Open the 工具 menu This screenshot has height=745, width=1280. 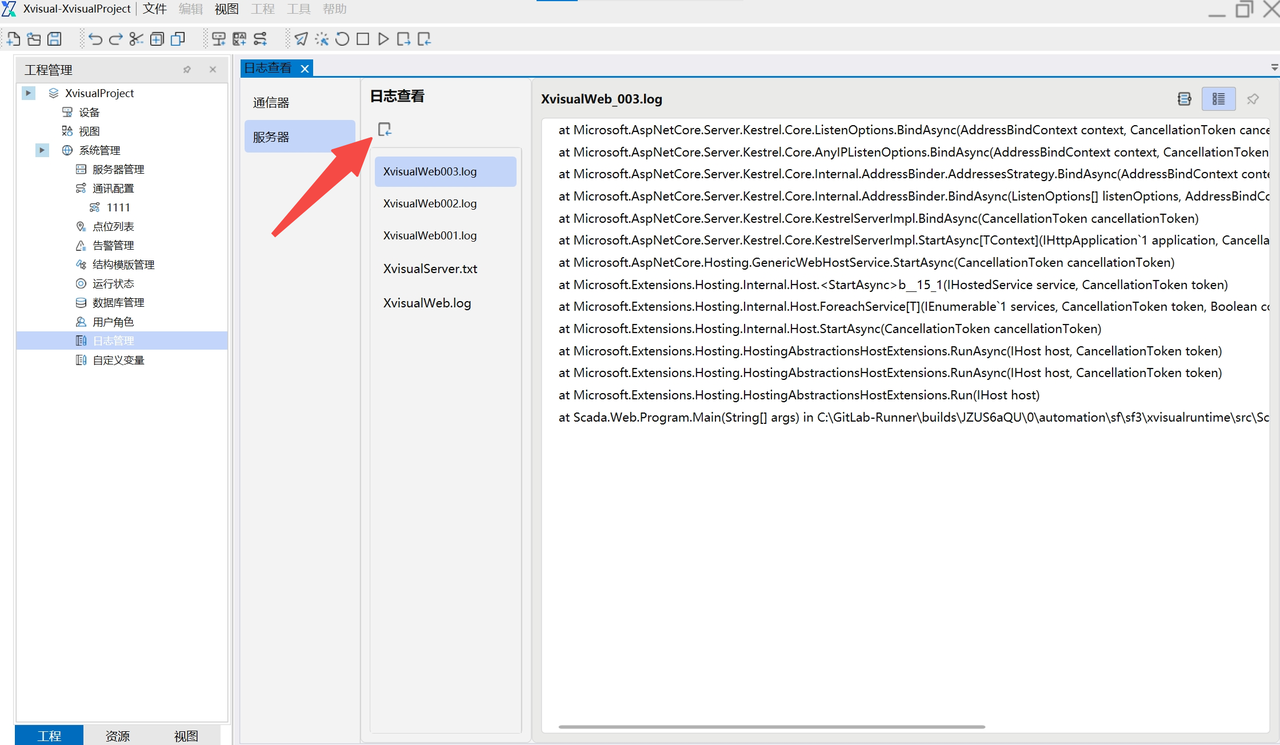coord(299,9)
